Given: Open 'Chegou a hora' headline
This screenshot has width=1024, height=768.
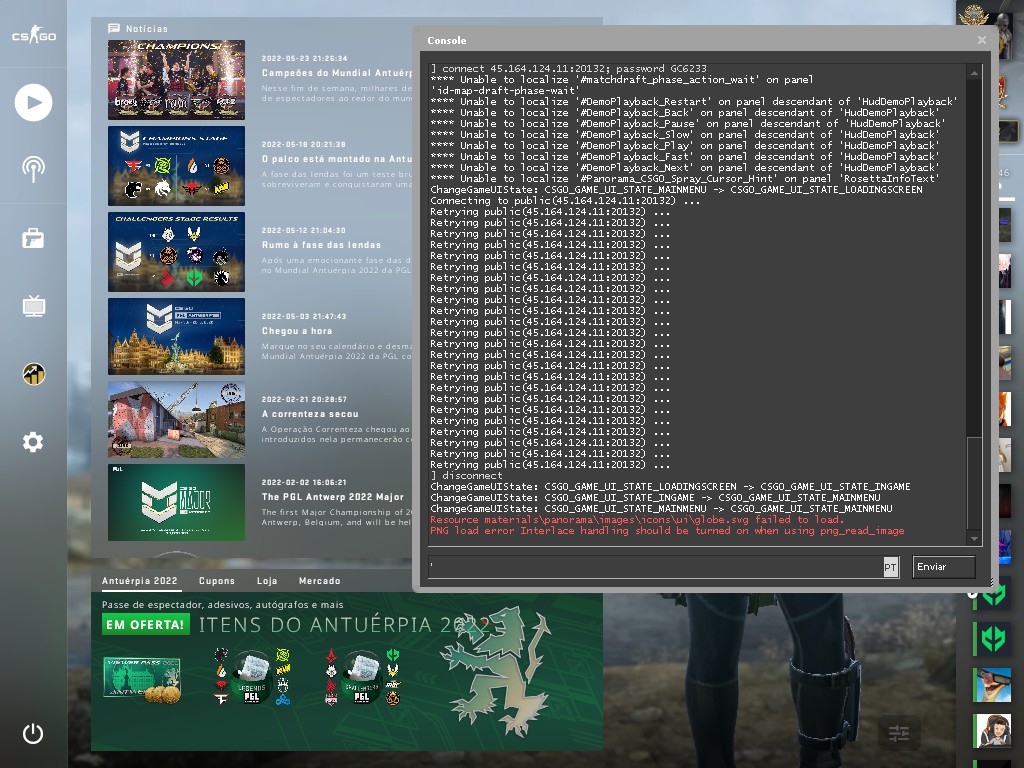Looking at the screenshot, I should pos(296,331).
